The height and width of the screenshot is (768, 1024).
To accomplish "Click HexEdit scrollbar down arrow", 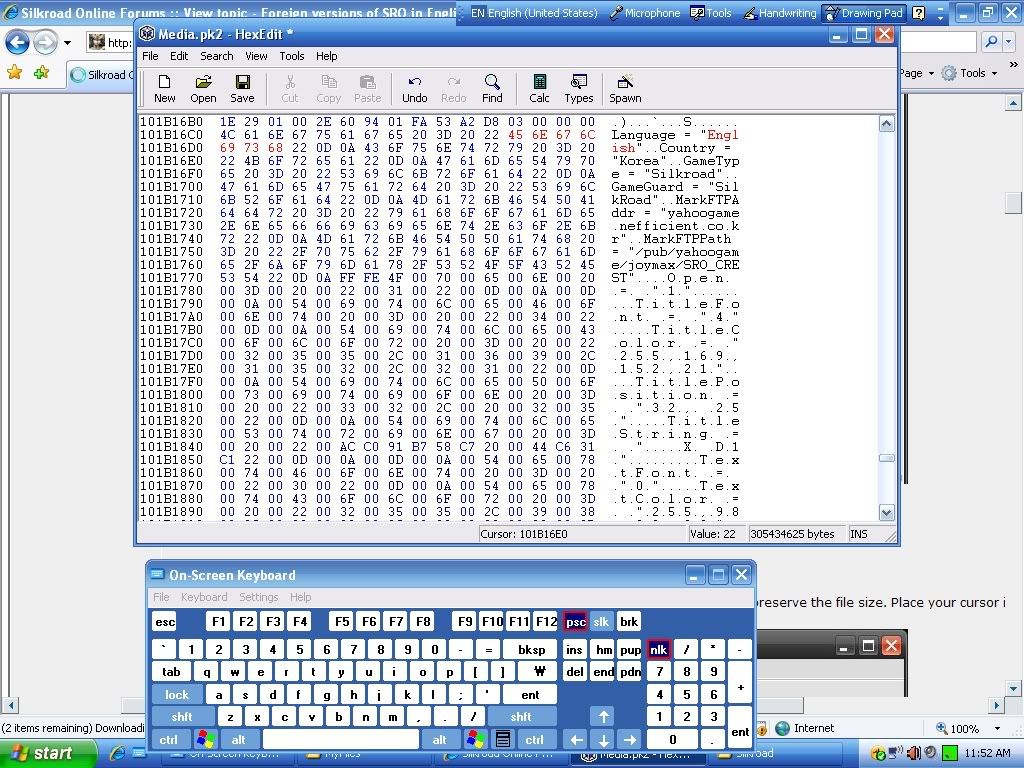I will coord(886,513).
